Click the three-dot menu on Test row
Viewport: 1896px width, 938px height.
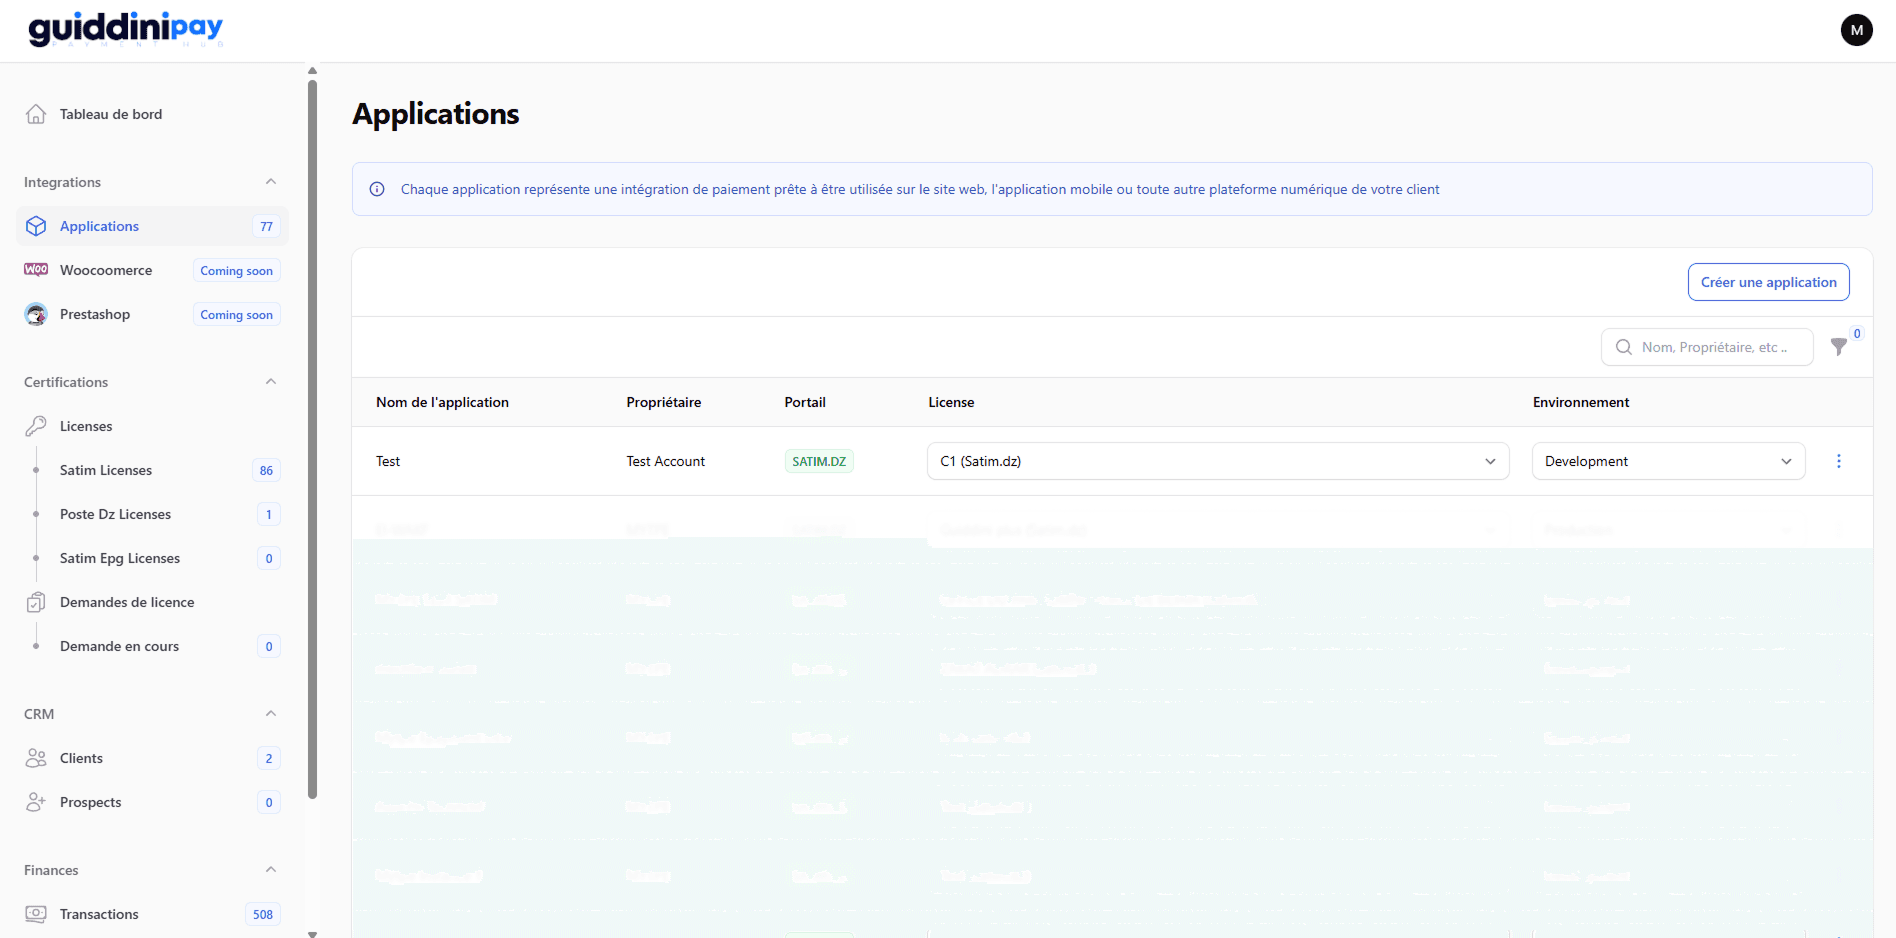(x=1839, y=461)
